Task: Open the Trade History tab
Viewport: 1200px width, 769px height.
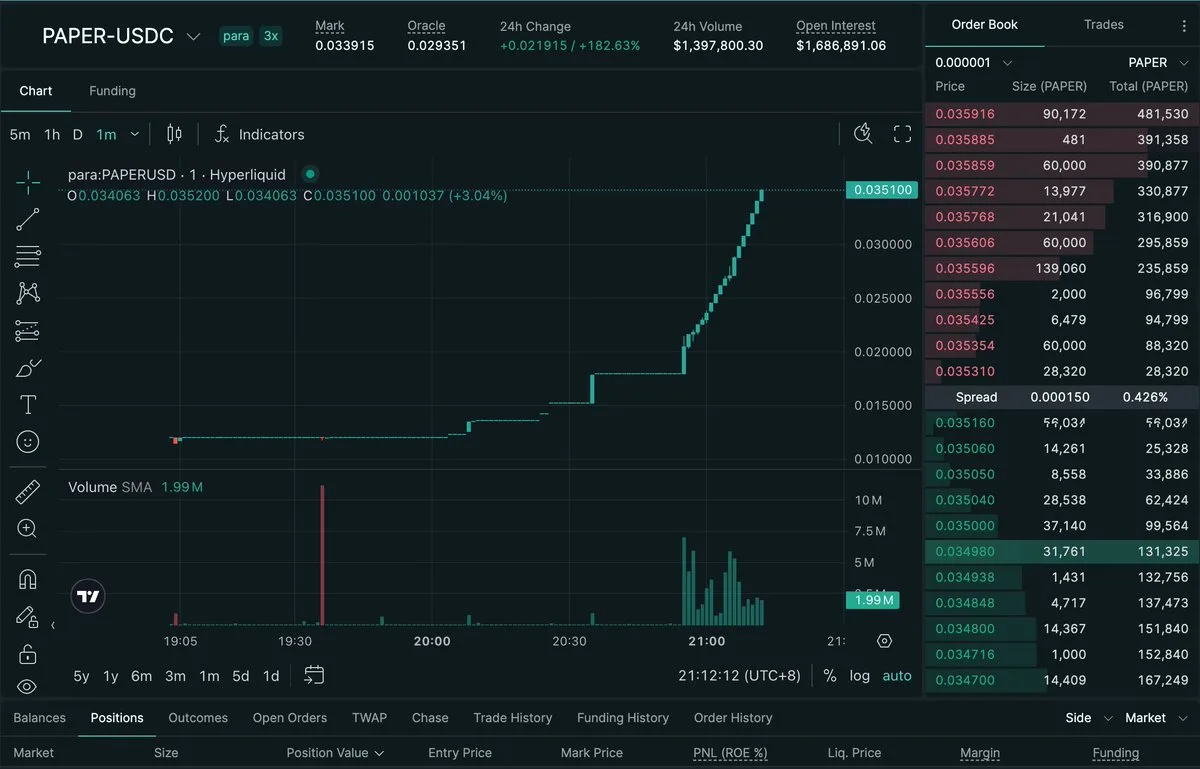Action: tap(513, 718)
